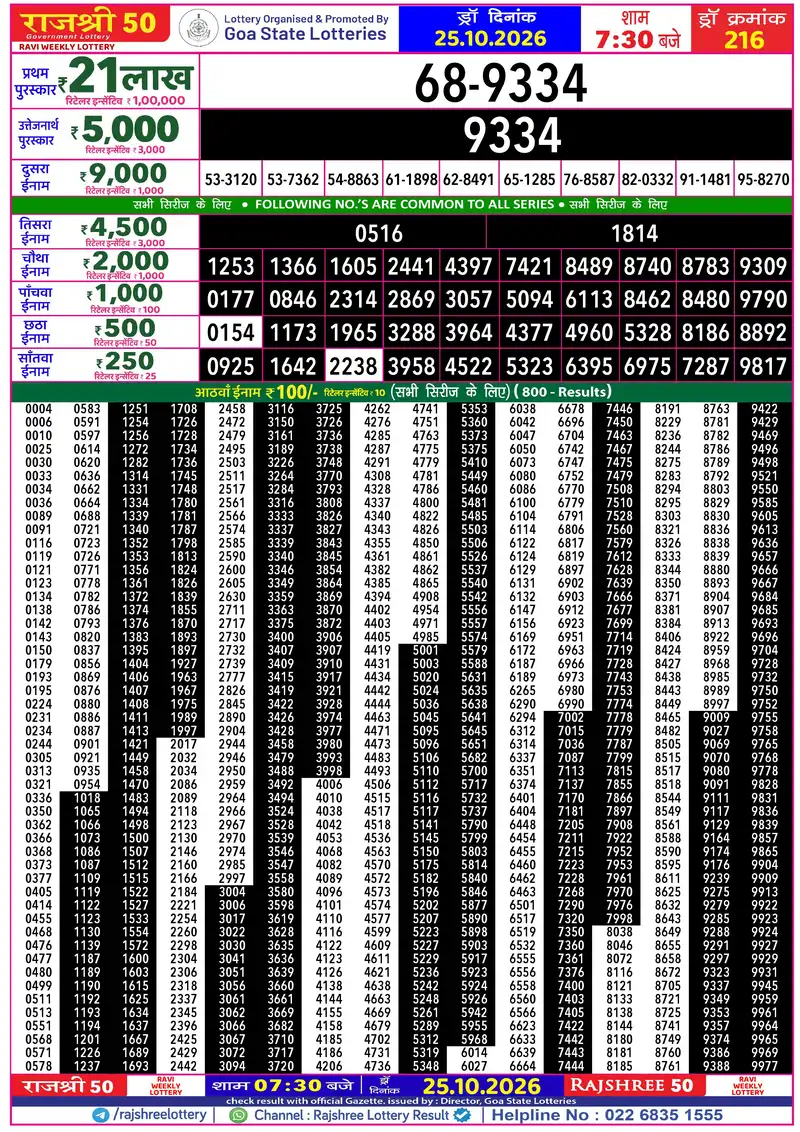Select third prize number 0516

coord(378,233)
